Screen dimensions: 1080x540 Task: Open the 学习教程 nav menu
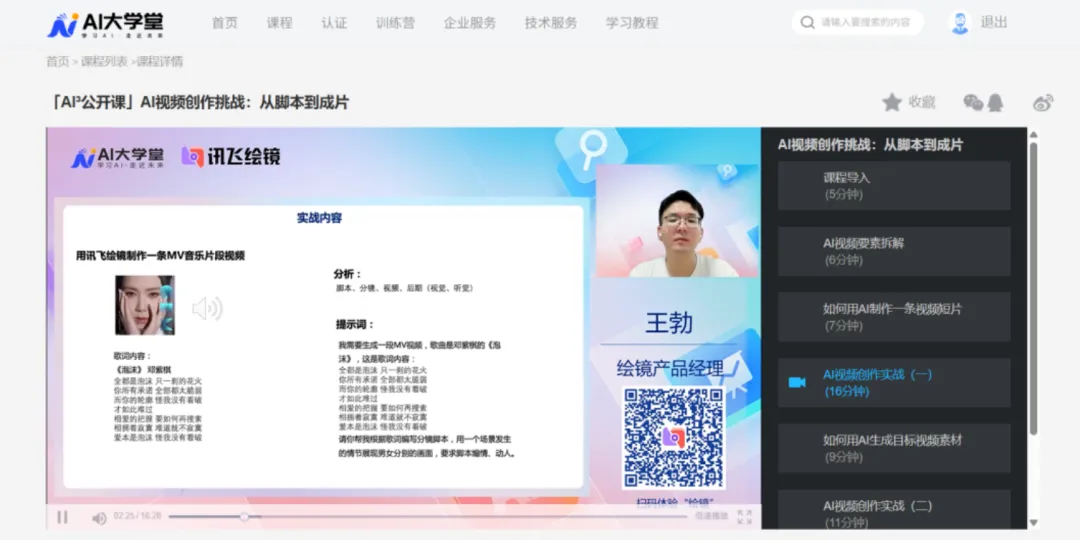pyautogui.click(x=632, y=23)
